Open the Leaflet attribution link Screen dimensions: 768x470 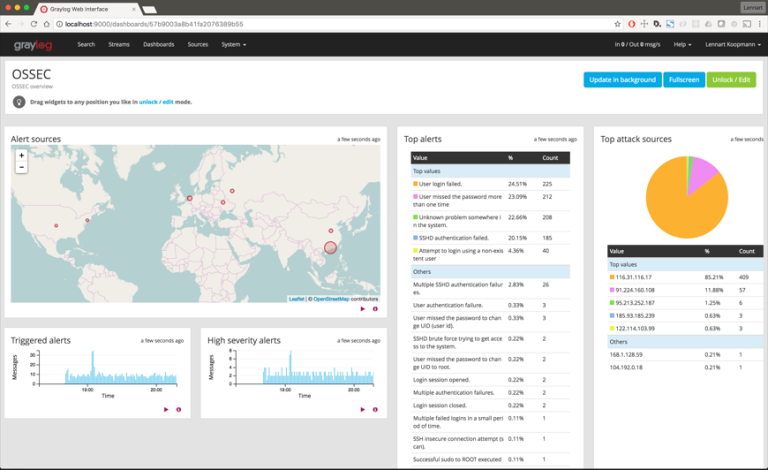pyautogui.click(x=296, y=299)
